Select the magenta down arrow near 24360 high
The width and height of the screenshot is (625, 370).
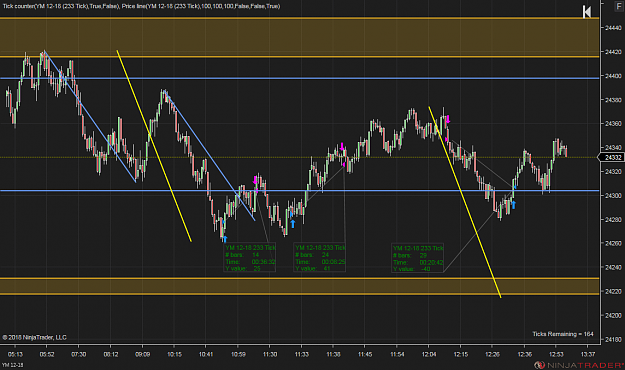[448, 119]
